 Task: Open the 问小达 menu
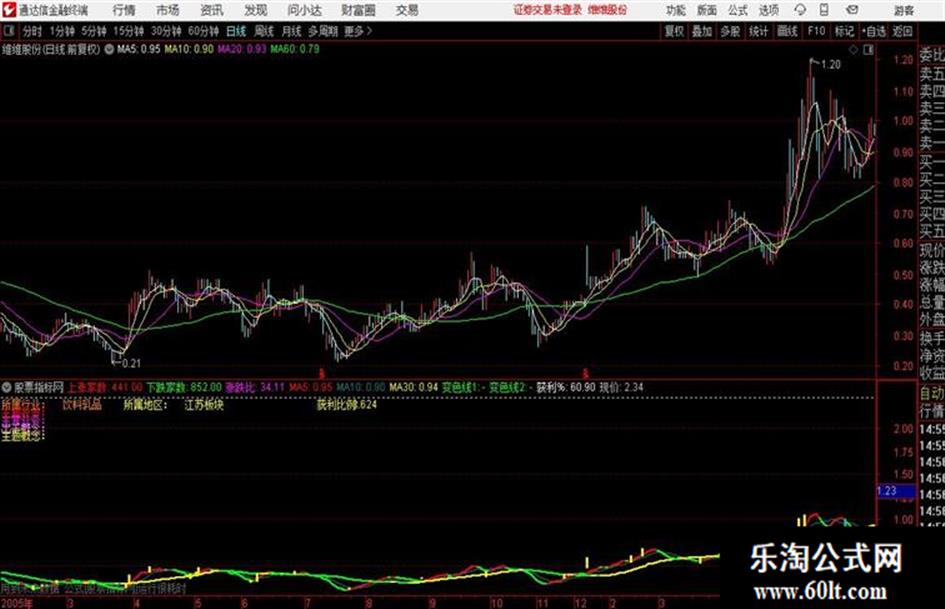tap(304, 10)
